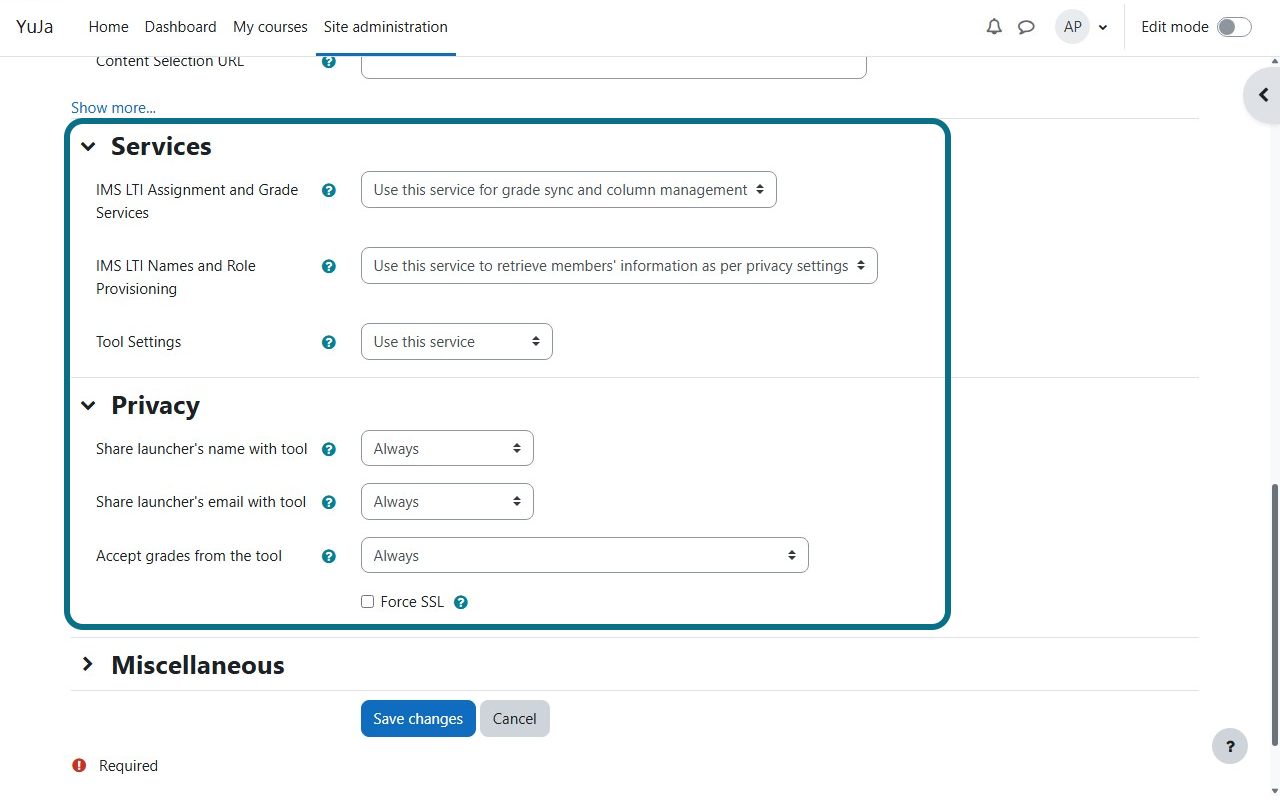Click help icon beside IMS LTI Assignment and Grade Services

tap(328, 190)
